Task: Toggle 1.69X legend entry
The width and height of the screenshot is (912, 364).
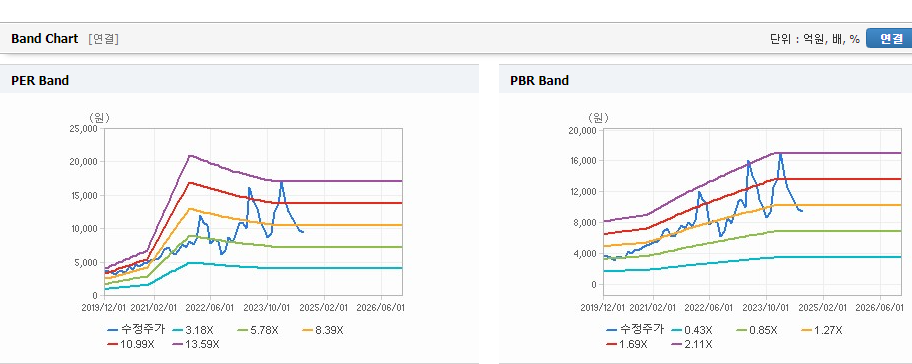Action: pyautogui.click(x=626, y=344)
